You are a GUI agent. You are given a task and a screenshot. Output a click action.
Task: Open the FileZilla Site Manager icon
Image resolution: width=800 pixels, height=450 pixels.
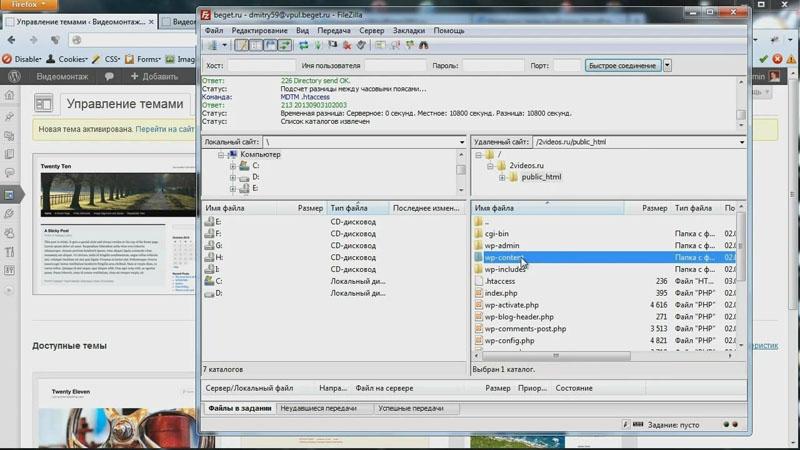tap(212, 45)
